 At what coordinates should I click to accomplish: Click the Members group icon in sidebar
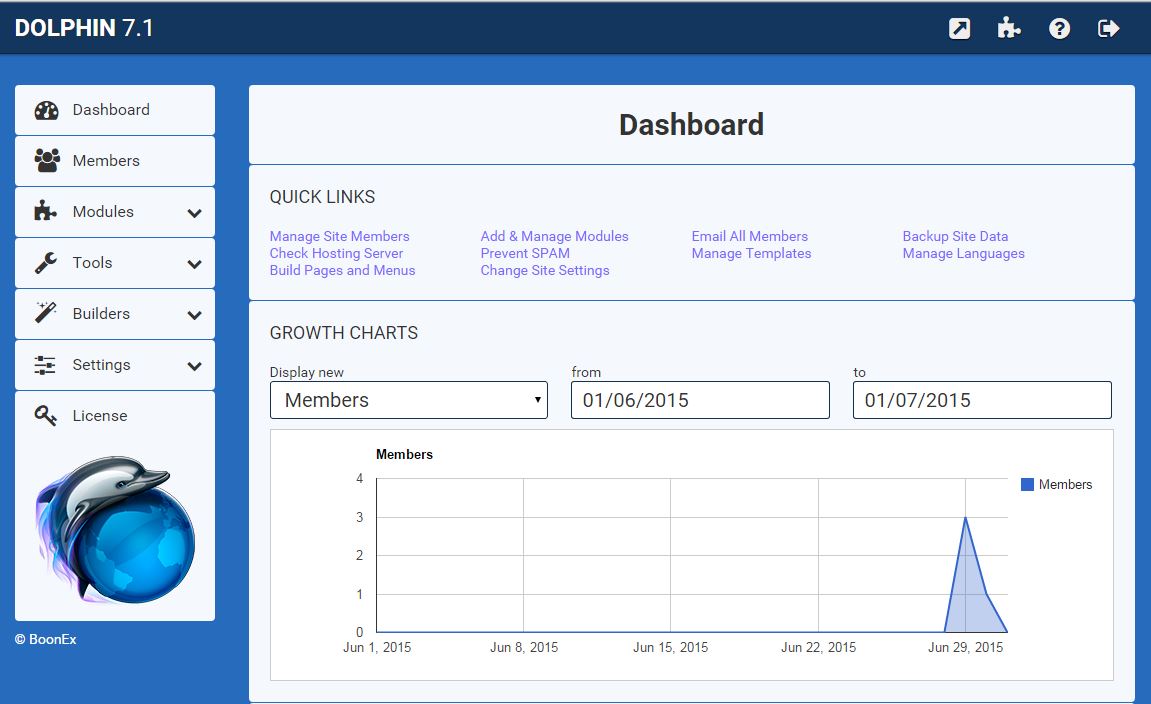[46, 161]
